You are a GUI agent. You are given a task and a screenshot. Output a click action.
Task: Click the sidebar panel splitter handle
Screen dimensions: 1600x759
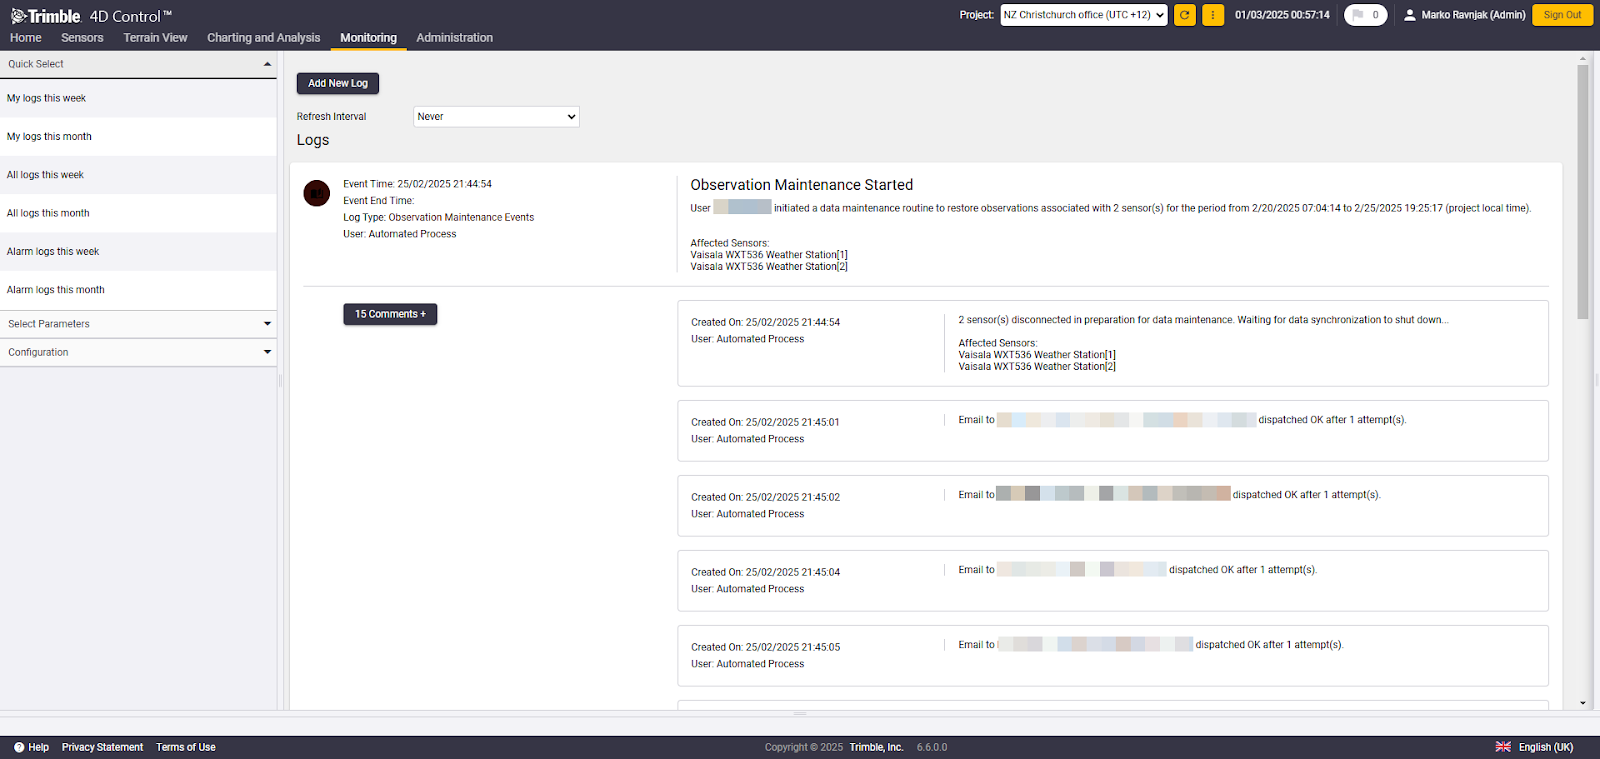(x=280, y=380)
